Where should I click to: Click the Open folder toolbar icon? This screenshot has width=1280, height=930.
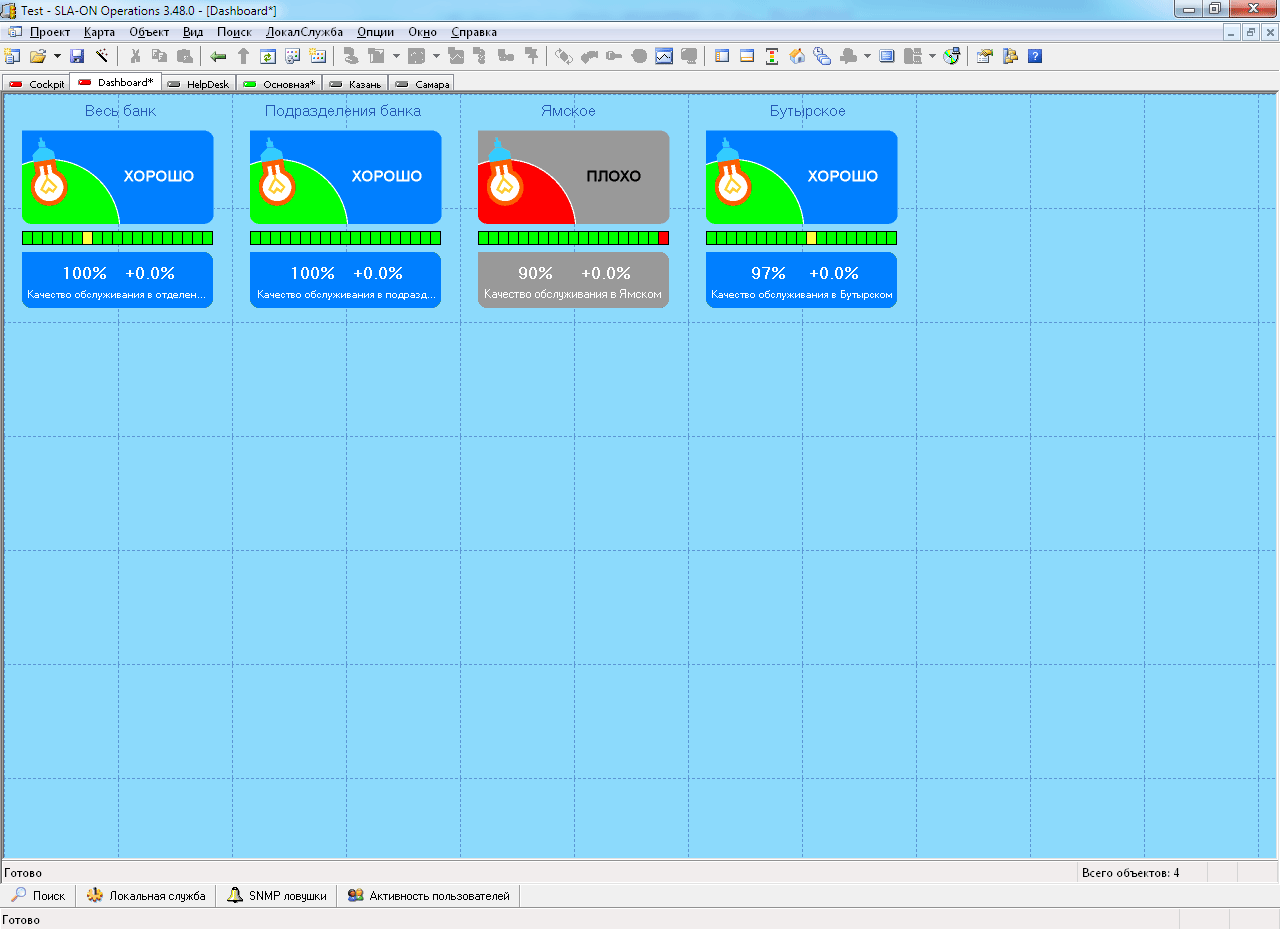click(38, 56)
